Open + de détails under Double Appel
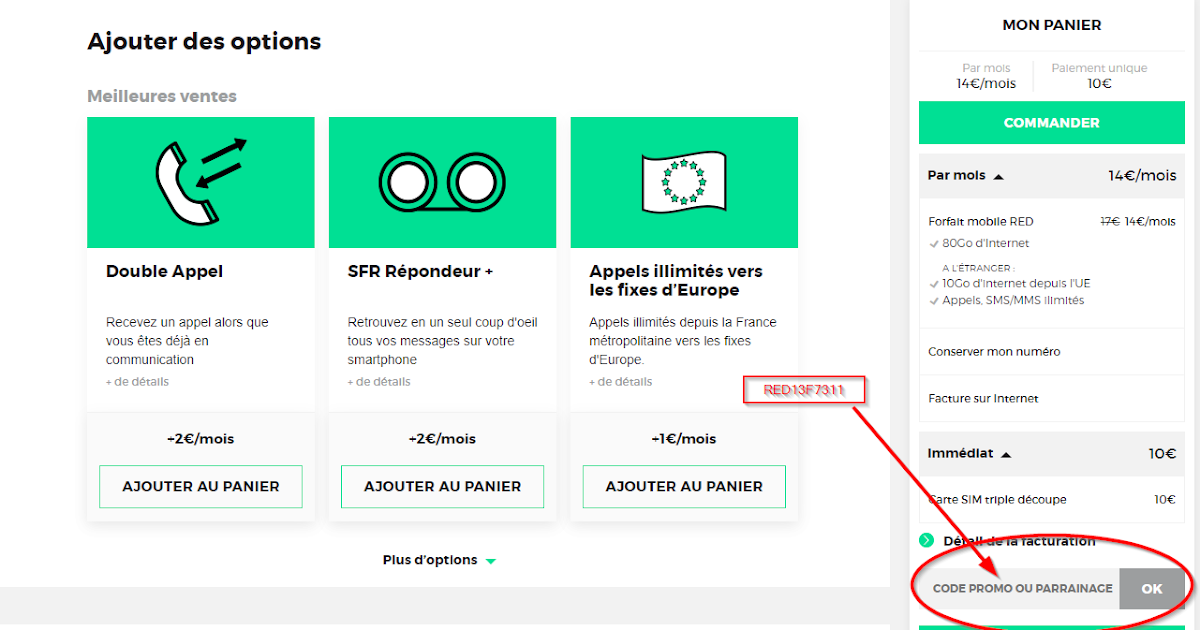1200x630 pixels. [137, 381]
